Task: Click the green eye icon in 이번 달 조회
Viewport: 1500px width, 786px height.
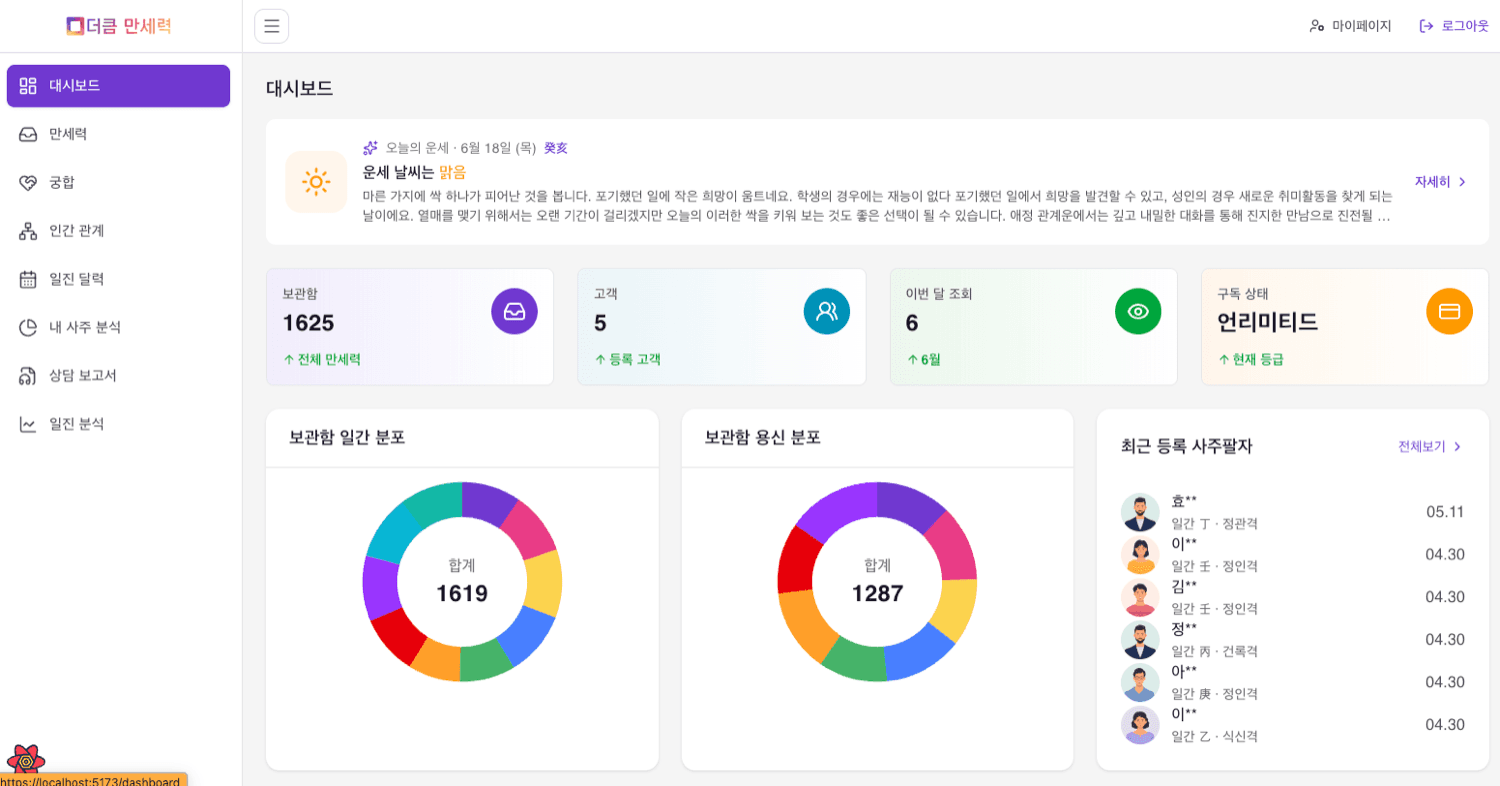Action: point(1138,311)
